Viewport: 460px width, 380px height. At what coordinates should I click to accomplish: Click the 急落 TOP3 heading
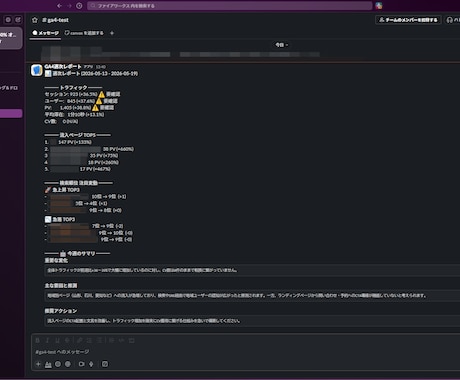pyautogui.click(x=60, y=219)
